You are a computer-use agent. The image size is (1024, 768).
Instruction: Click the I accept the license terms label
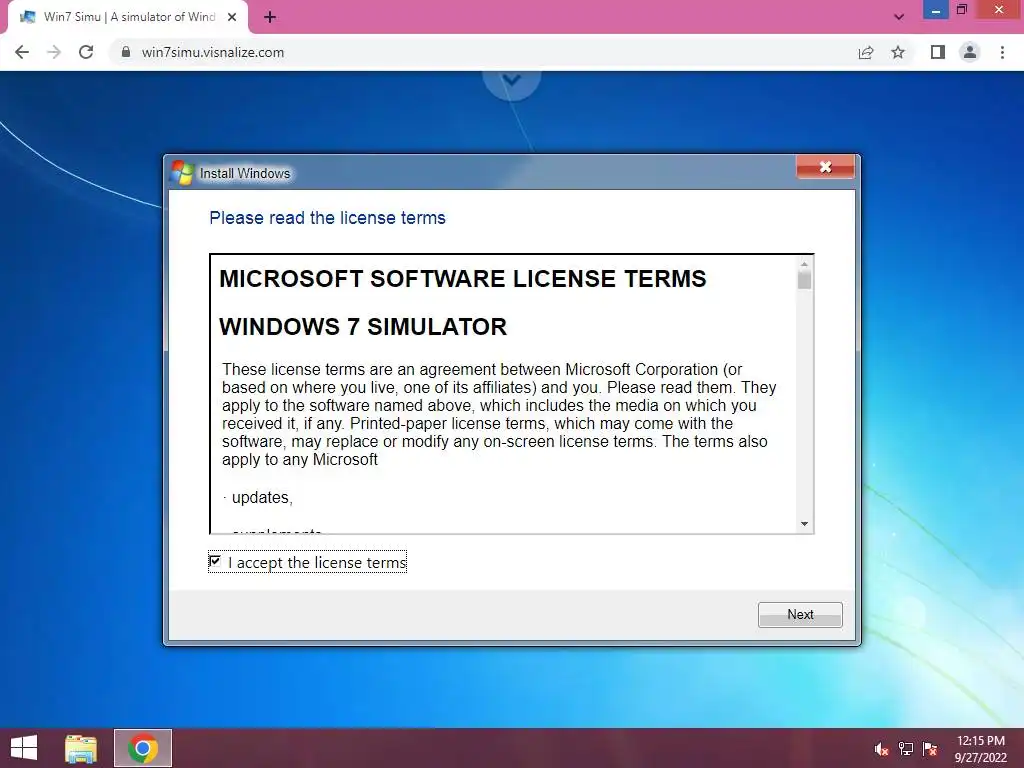(x=317, y=562)
